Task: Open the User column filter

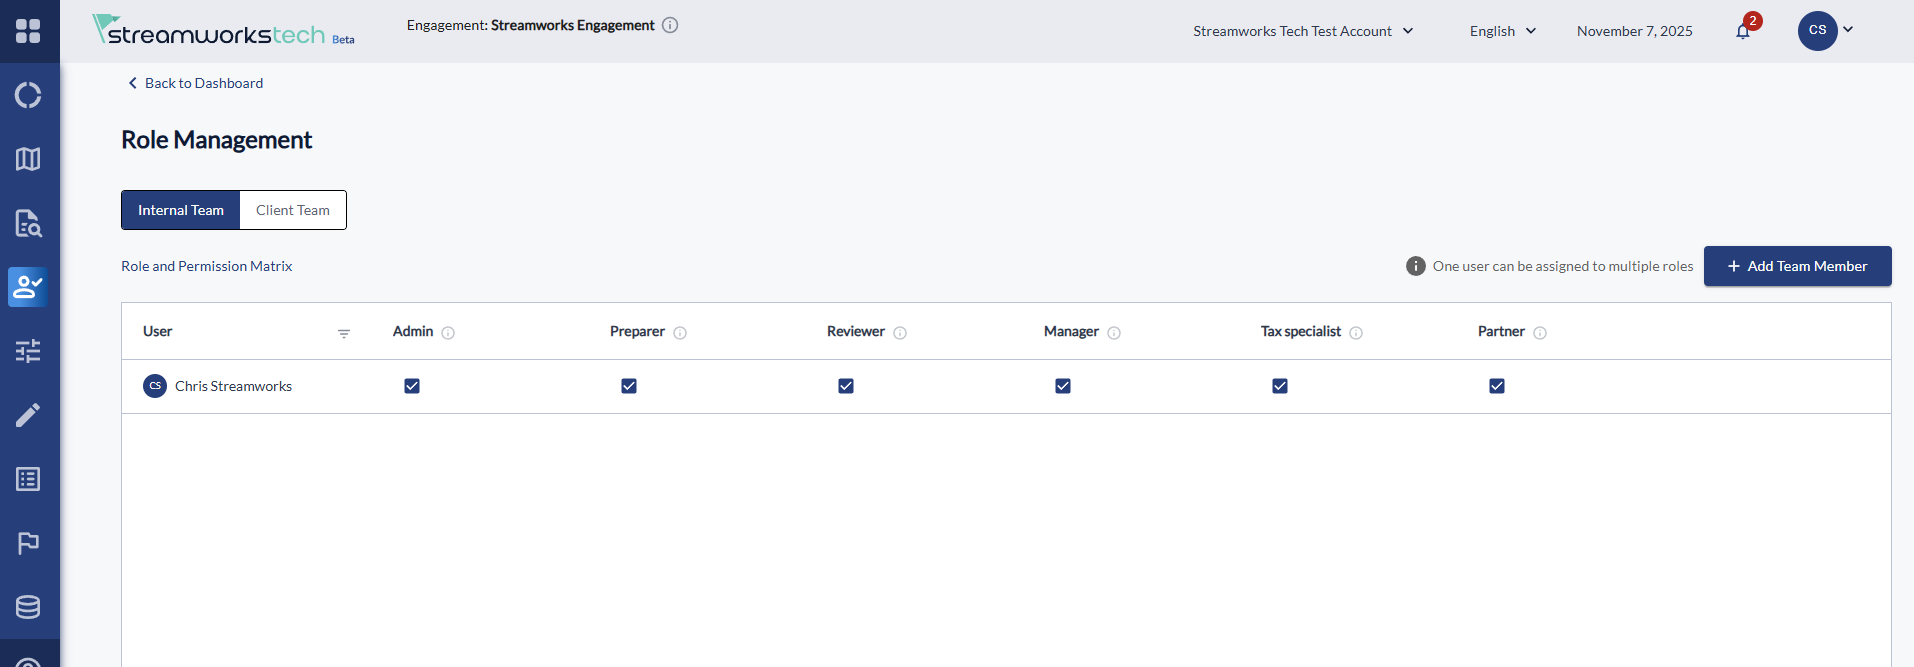Action: point(344,333)
